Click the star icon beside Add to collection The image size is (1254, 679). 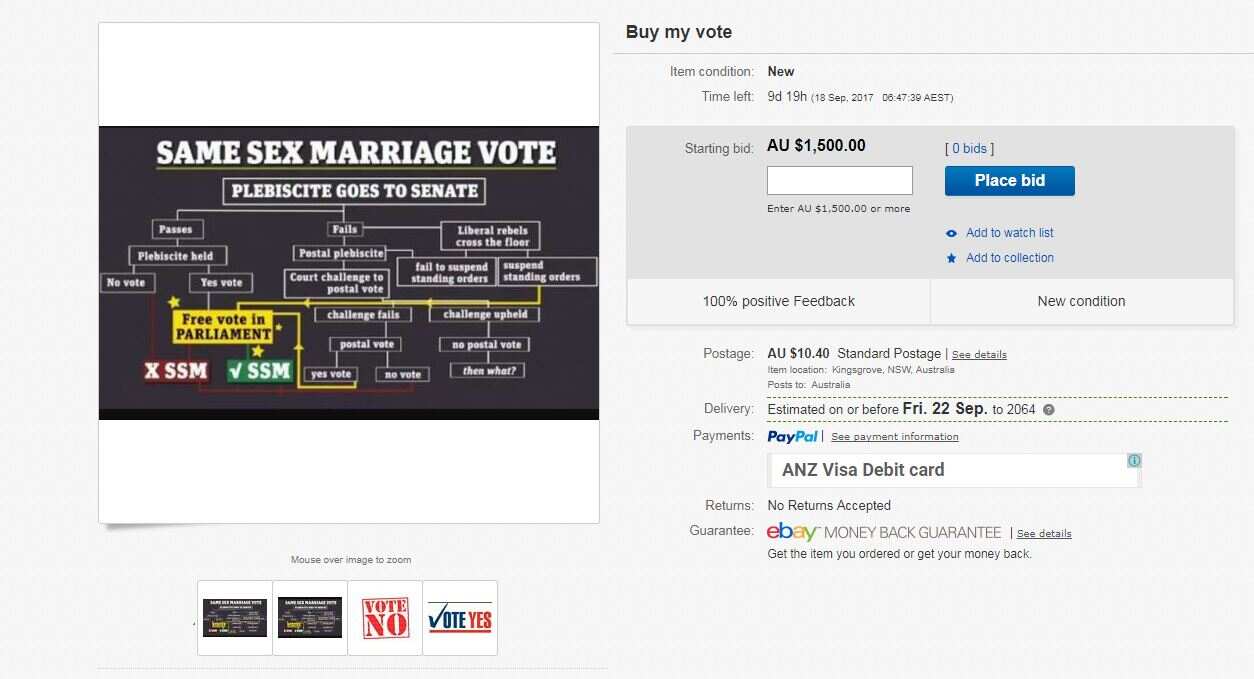pos(951,257)
